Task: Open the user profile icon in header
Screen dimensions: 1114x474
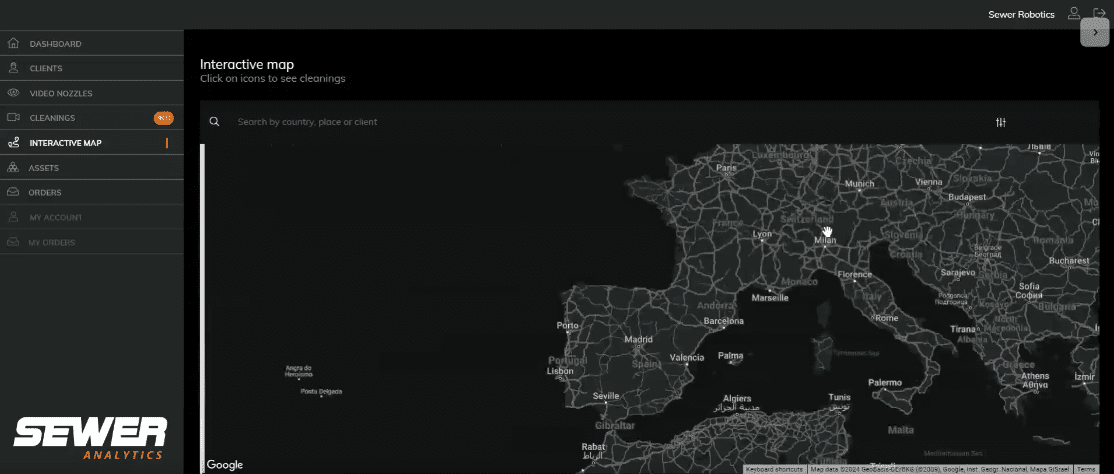Action: [1074, 14]
